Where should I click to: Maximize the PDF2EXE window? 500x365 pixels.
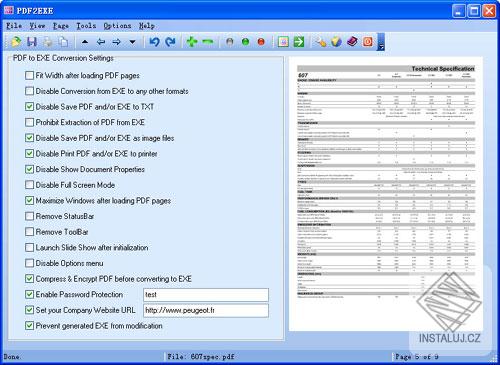(x=474, y=11)
